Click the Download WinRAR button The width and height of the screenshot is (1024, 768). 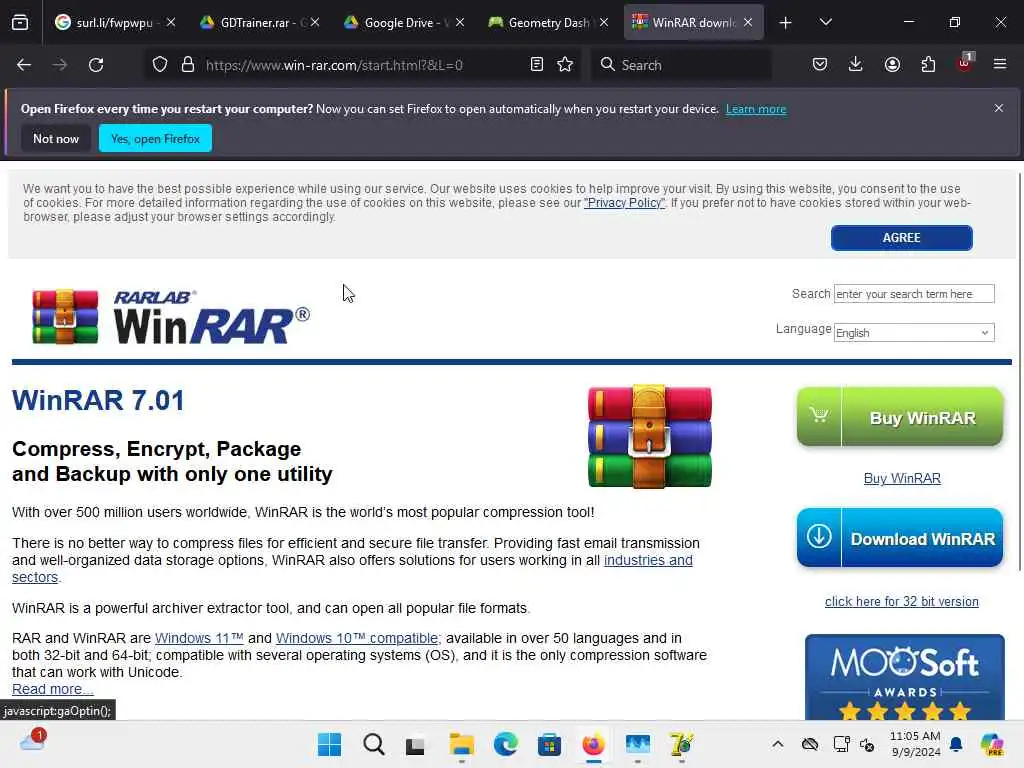click(900, 538)
